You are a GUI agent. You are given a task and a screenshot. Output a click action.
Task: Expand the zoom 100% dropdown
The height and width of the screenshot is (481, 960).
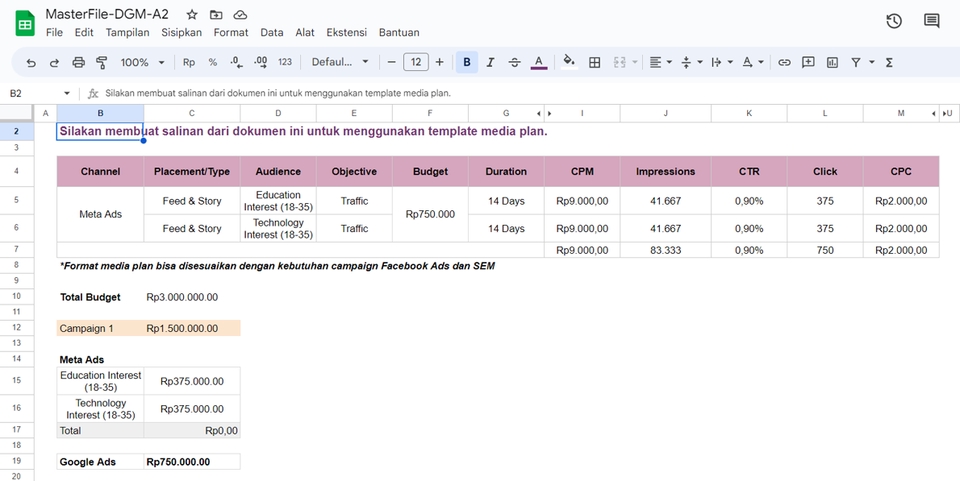(162, 62)
